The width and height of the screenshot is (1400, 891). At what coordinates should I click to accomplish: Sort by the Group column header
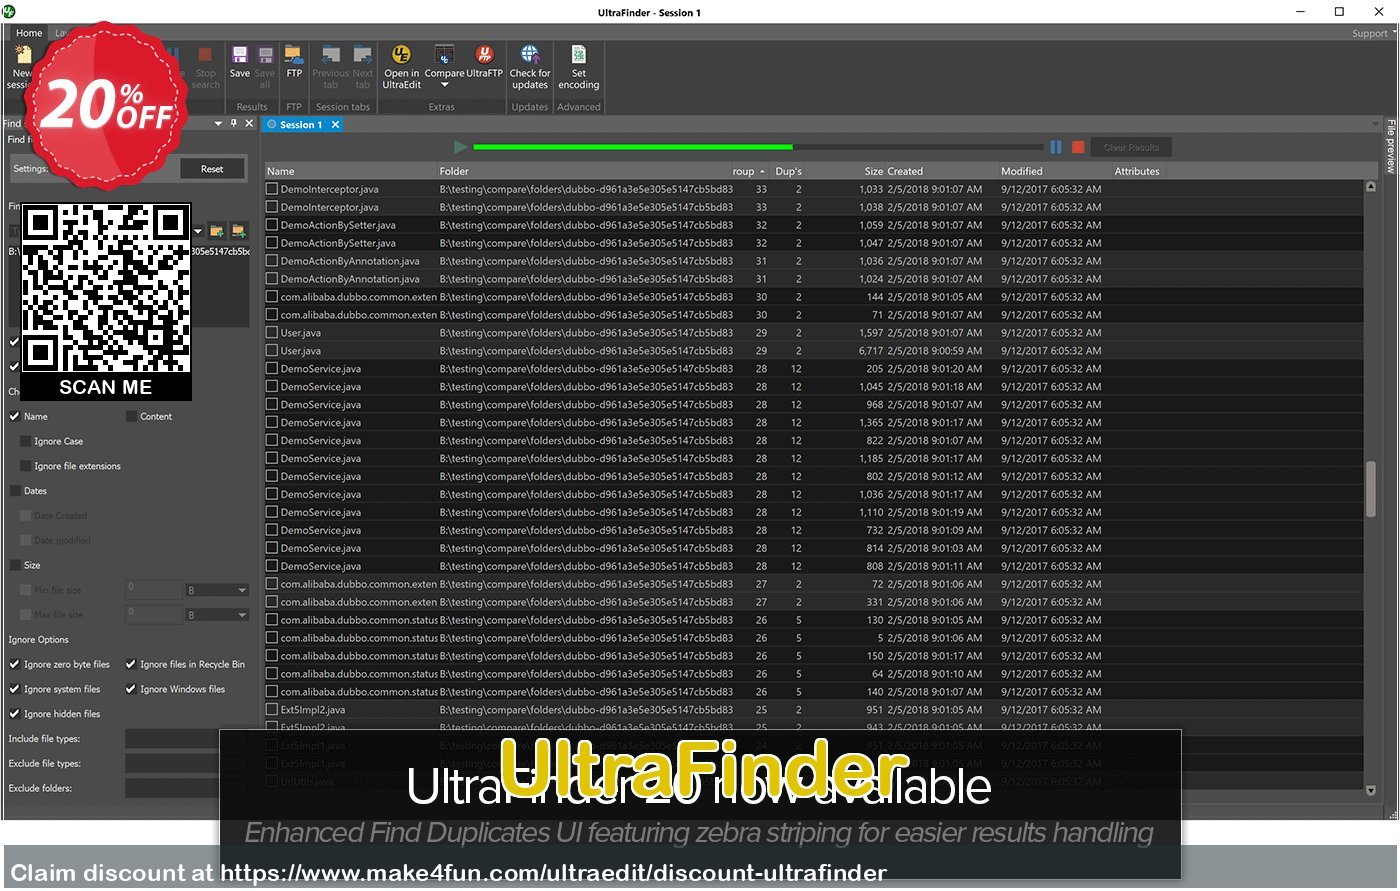click(748, 171)
